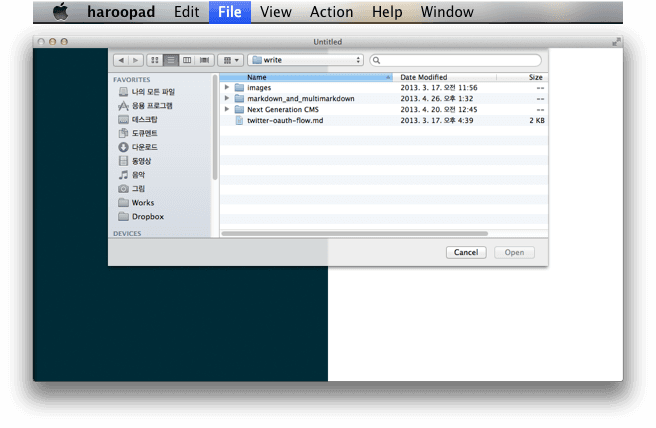
Task: Open the Works folder in sidebar
Action: [142, 202]
